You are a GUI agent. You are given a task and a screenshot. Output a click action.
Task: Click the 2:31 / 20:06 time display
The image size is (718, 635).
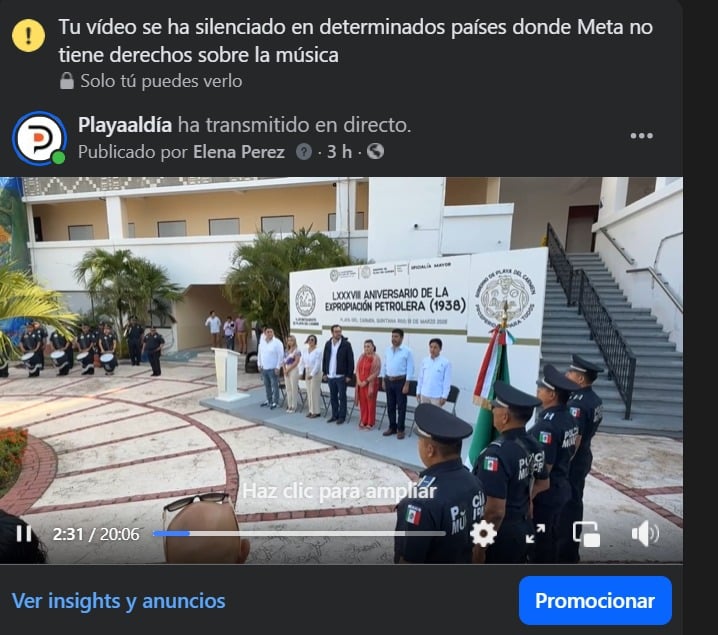click(96, 534)
